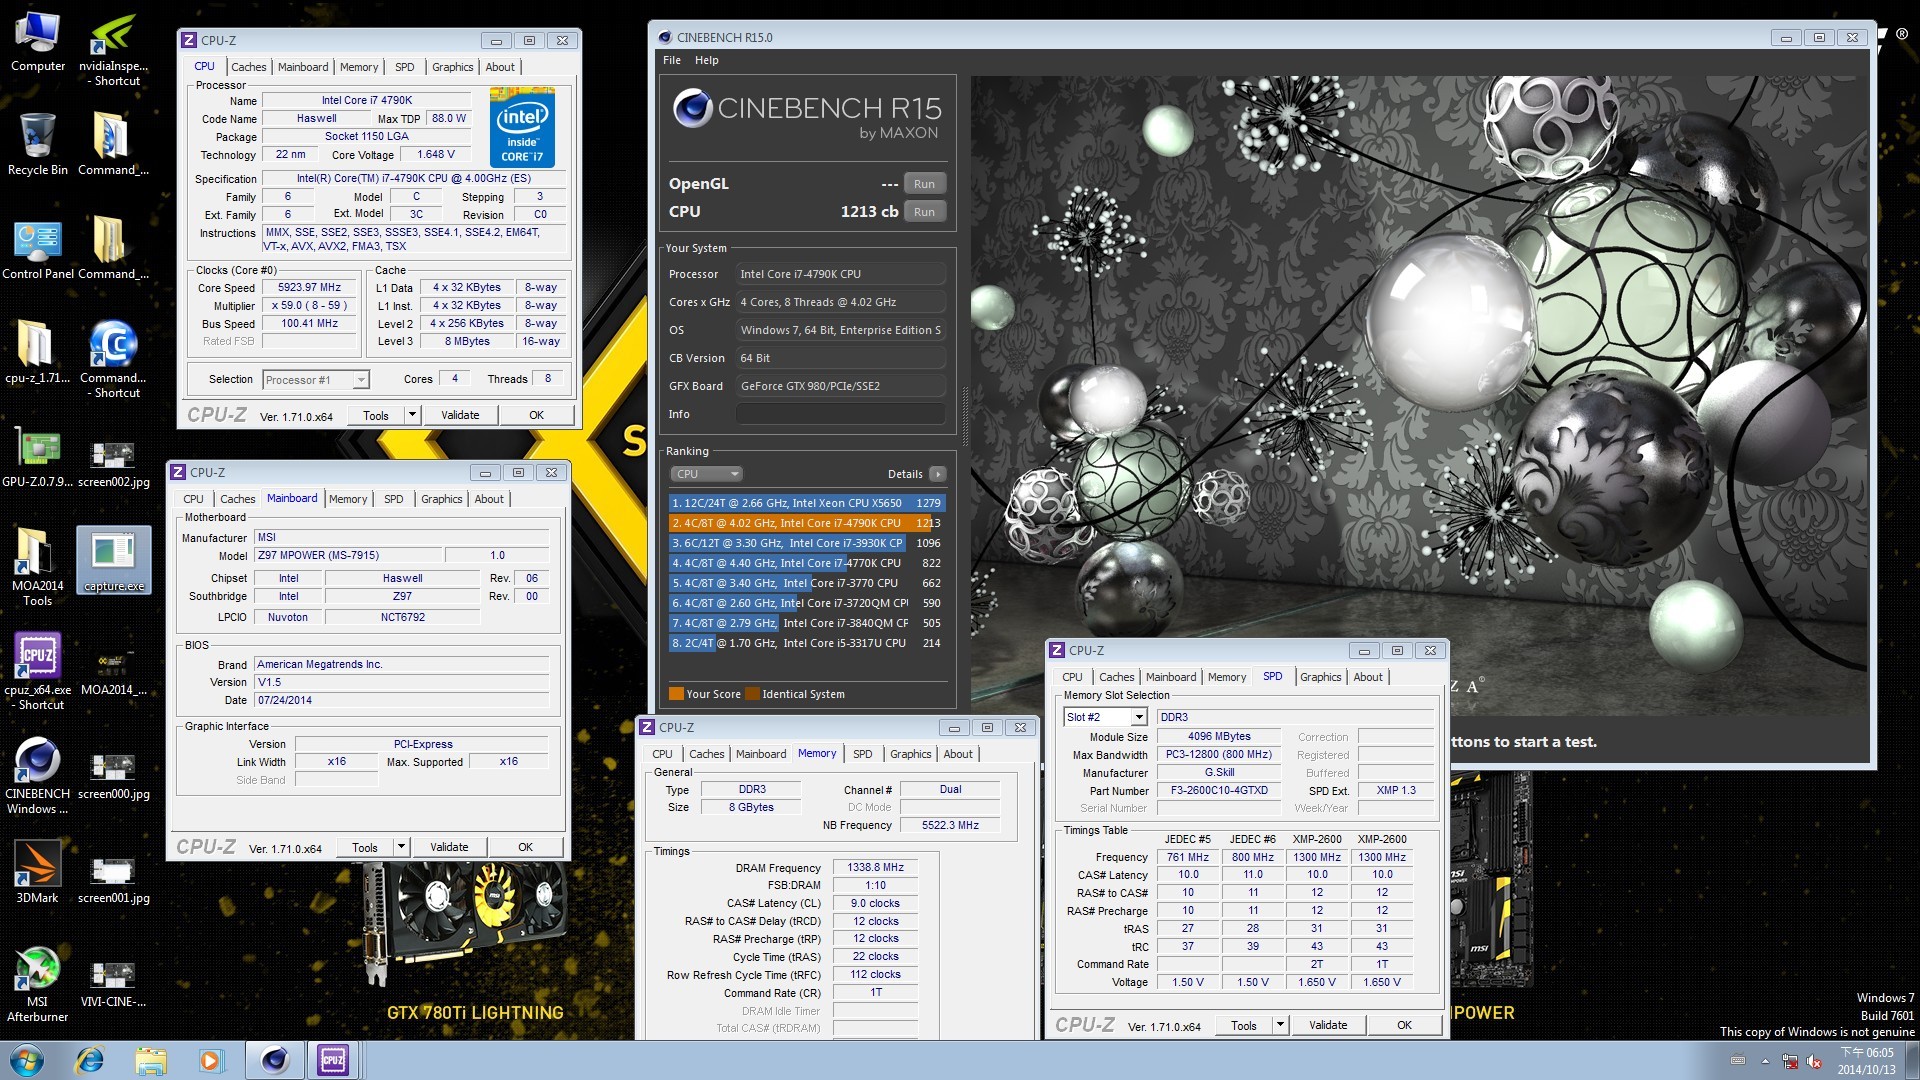Launch the 3DMark desktop icon
1920x1080 pixels.
(x=38, y=872)
